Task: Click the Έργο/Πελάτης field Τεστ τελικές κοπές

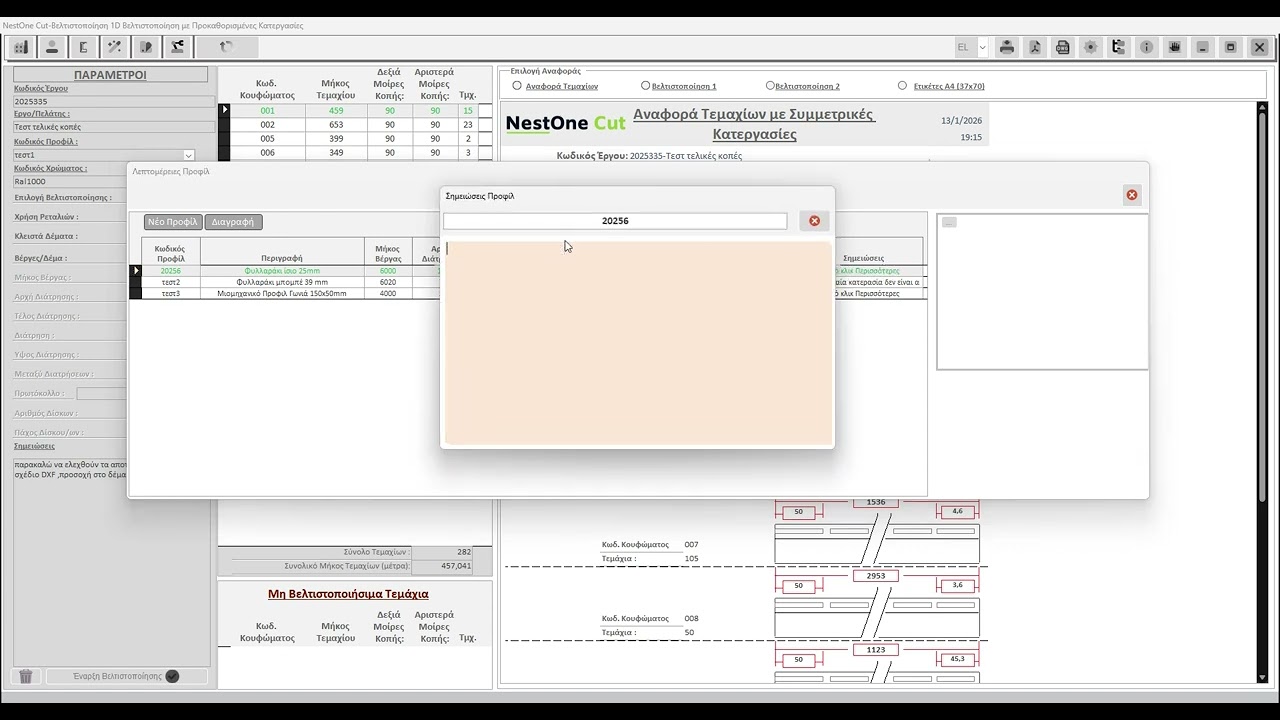Action: click(114, 127)
